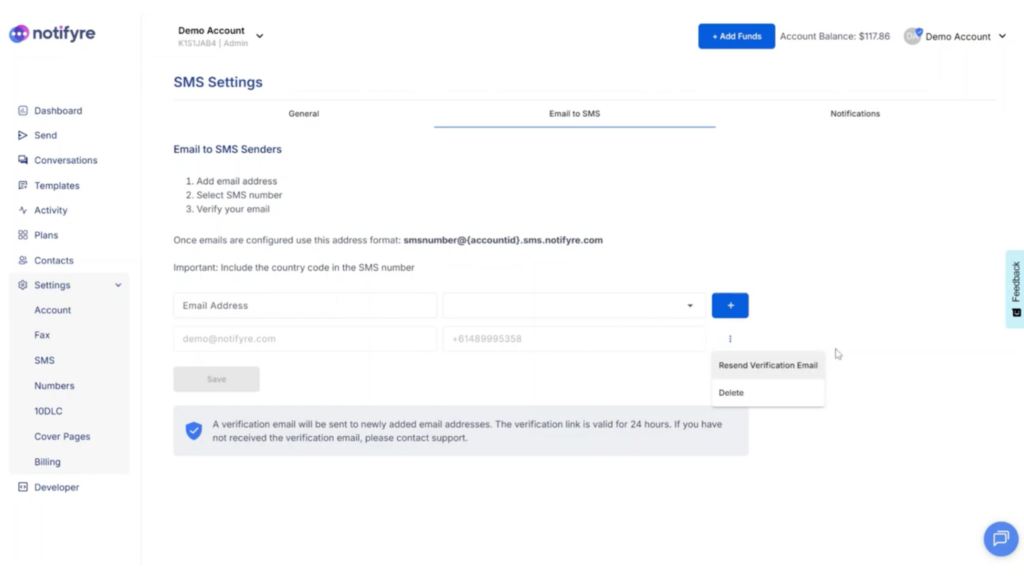The height and width of the screenshot is (576, 1024).
Task: Switch to the Notifications tab
Action: pos(855,114)
